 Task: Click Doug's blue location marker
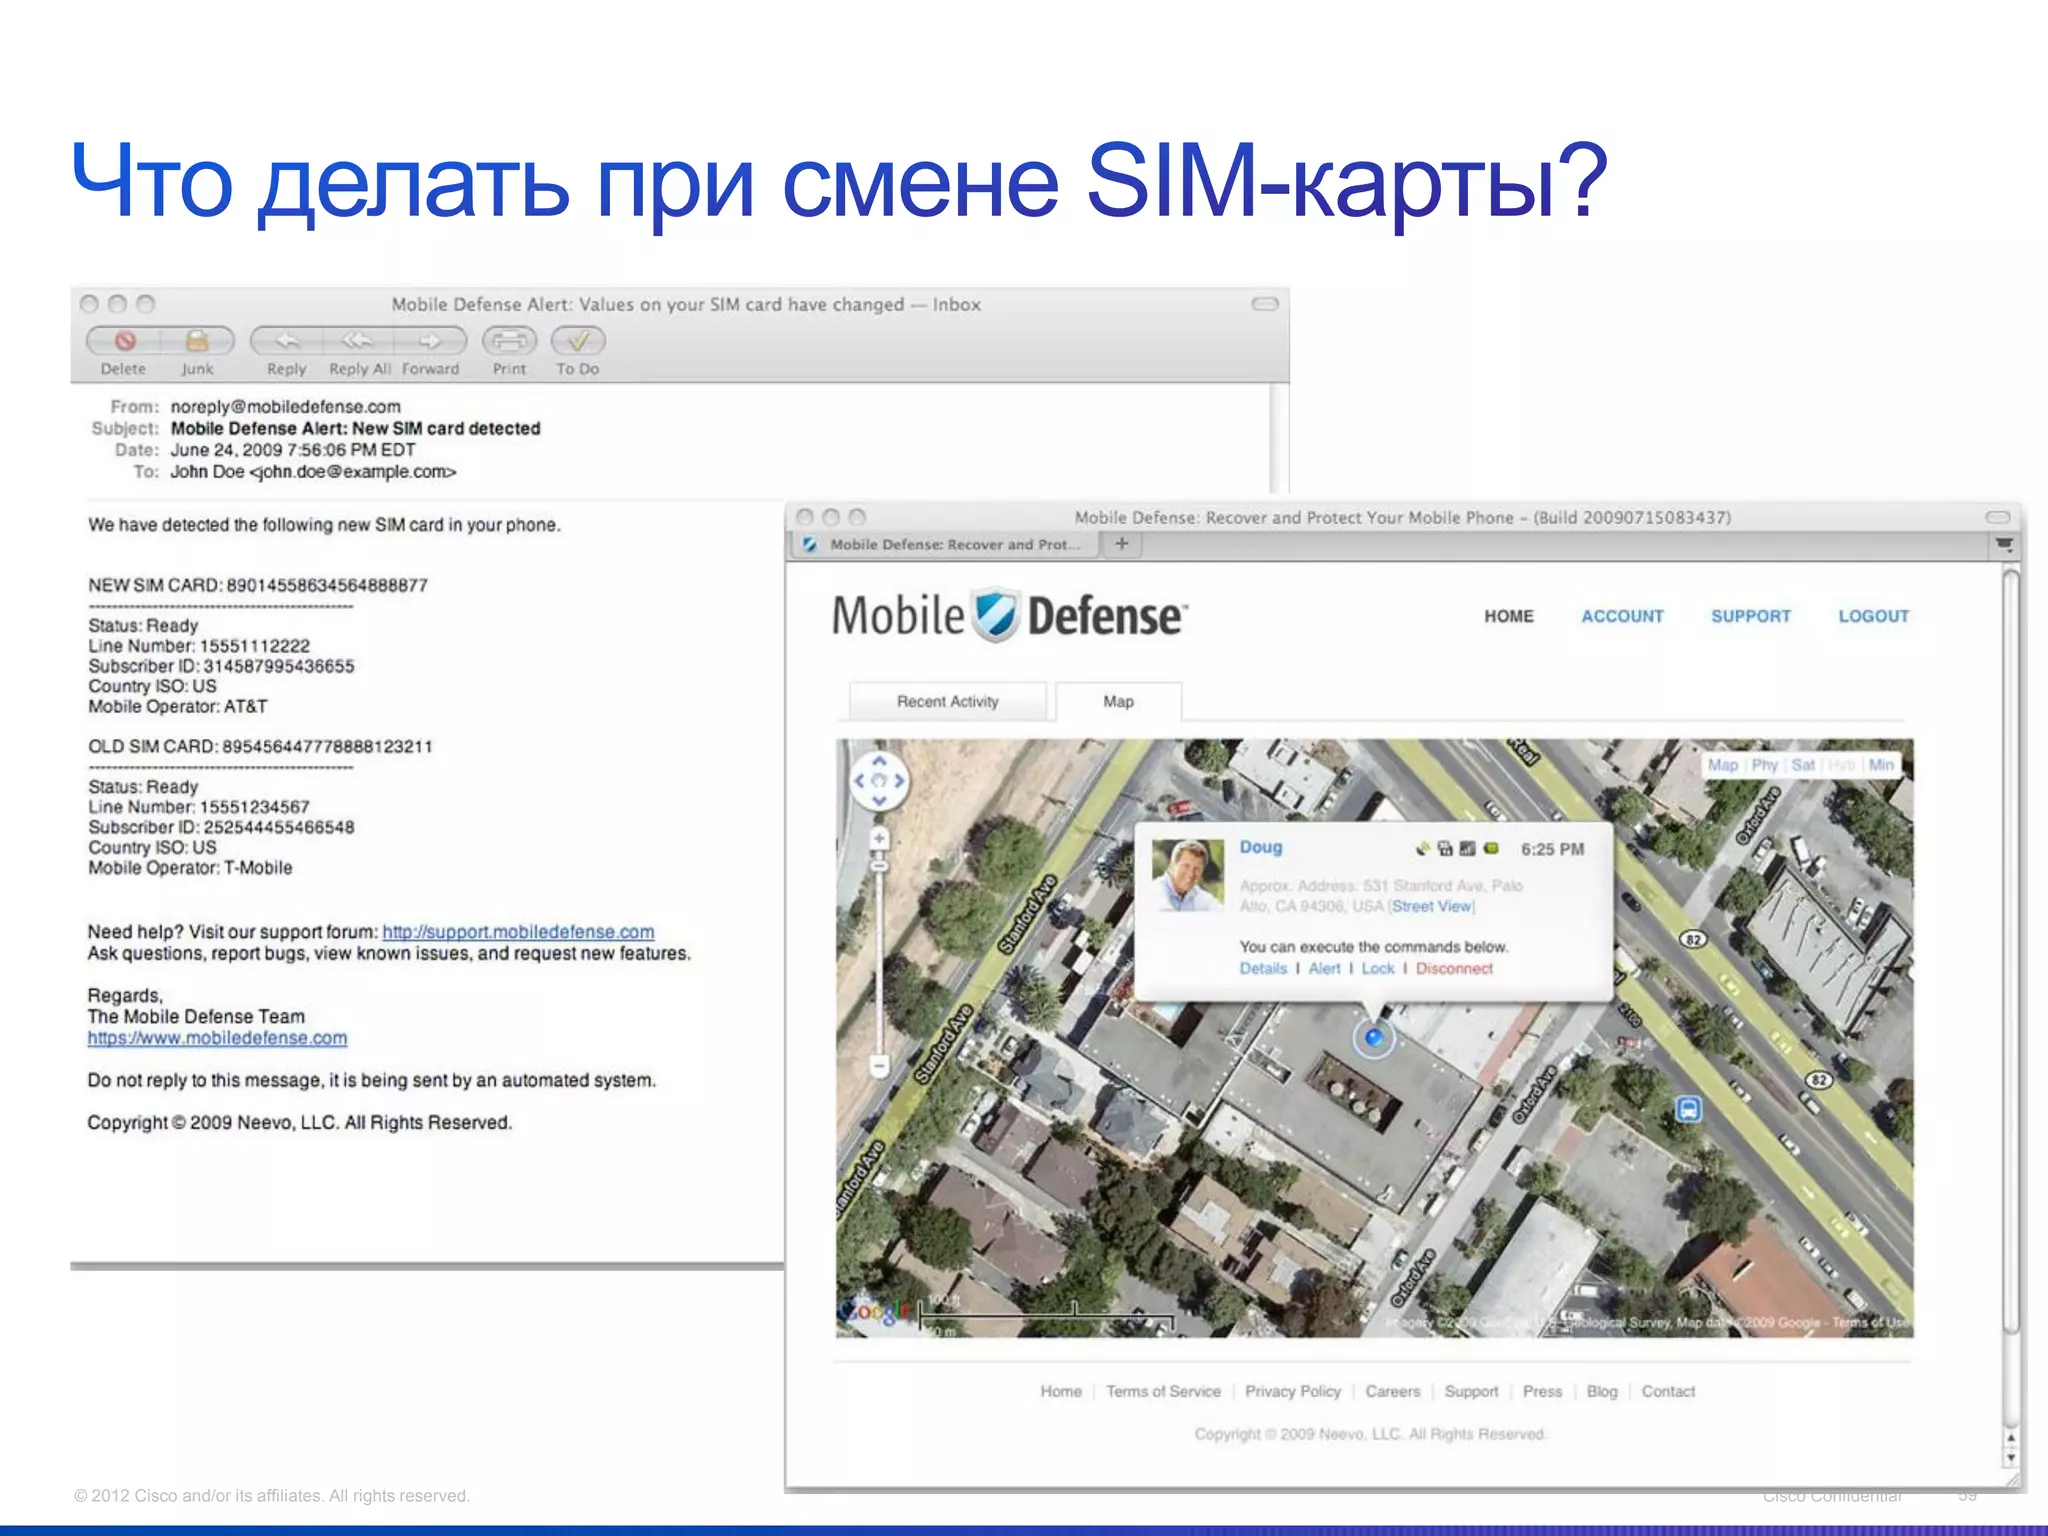[1374, 1038]
